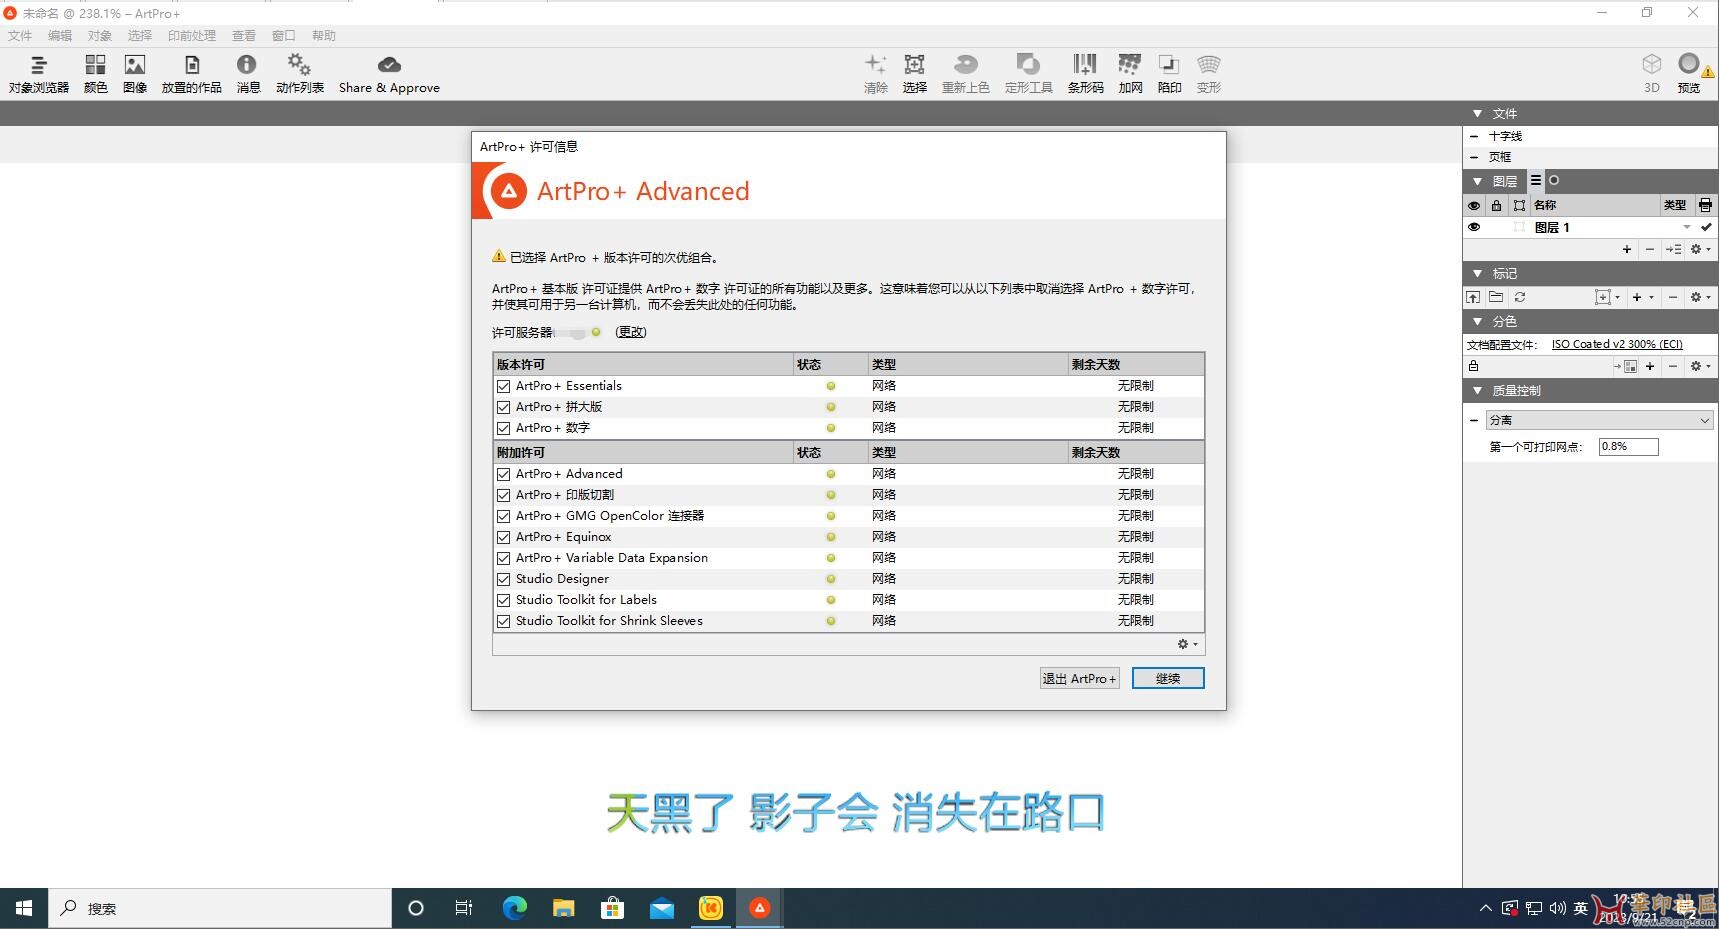Open the 预览 preview icon
1719x929 pixels.
(x=1689, y=74)
